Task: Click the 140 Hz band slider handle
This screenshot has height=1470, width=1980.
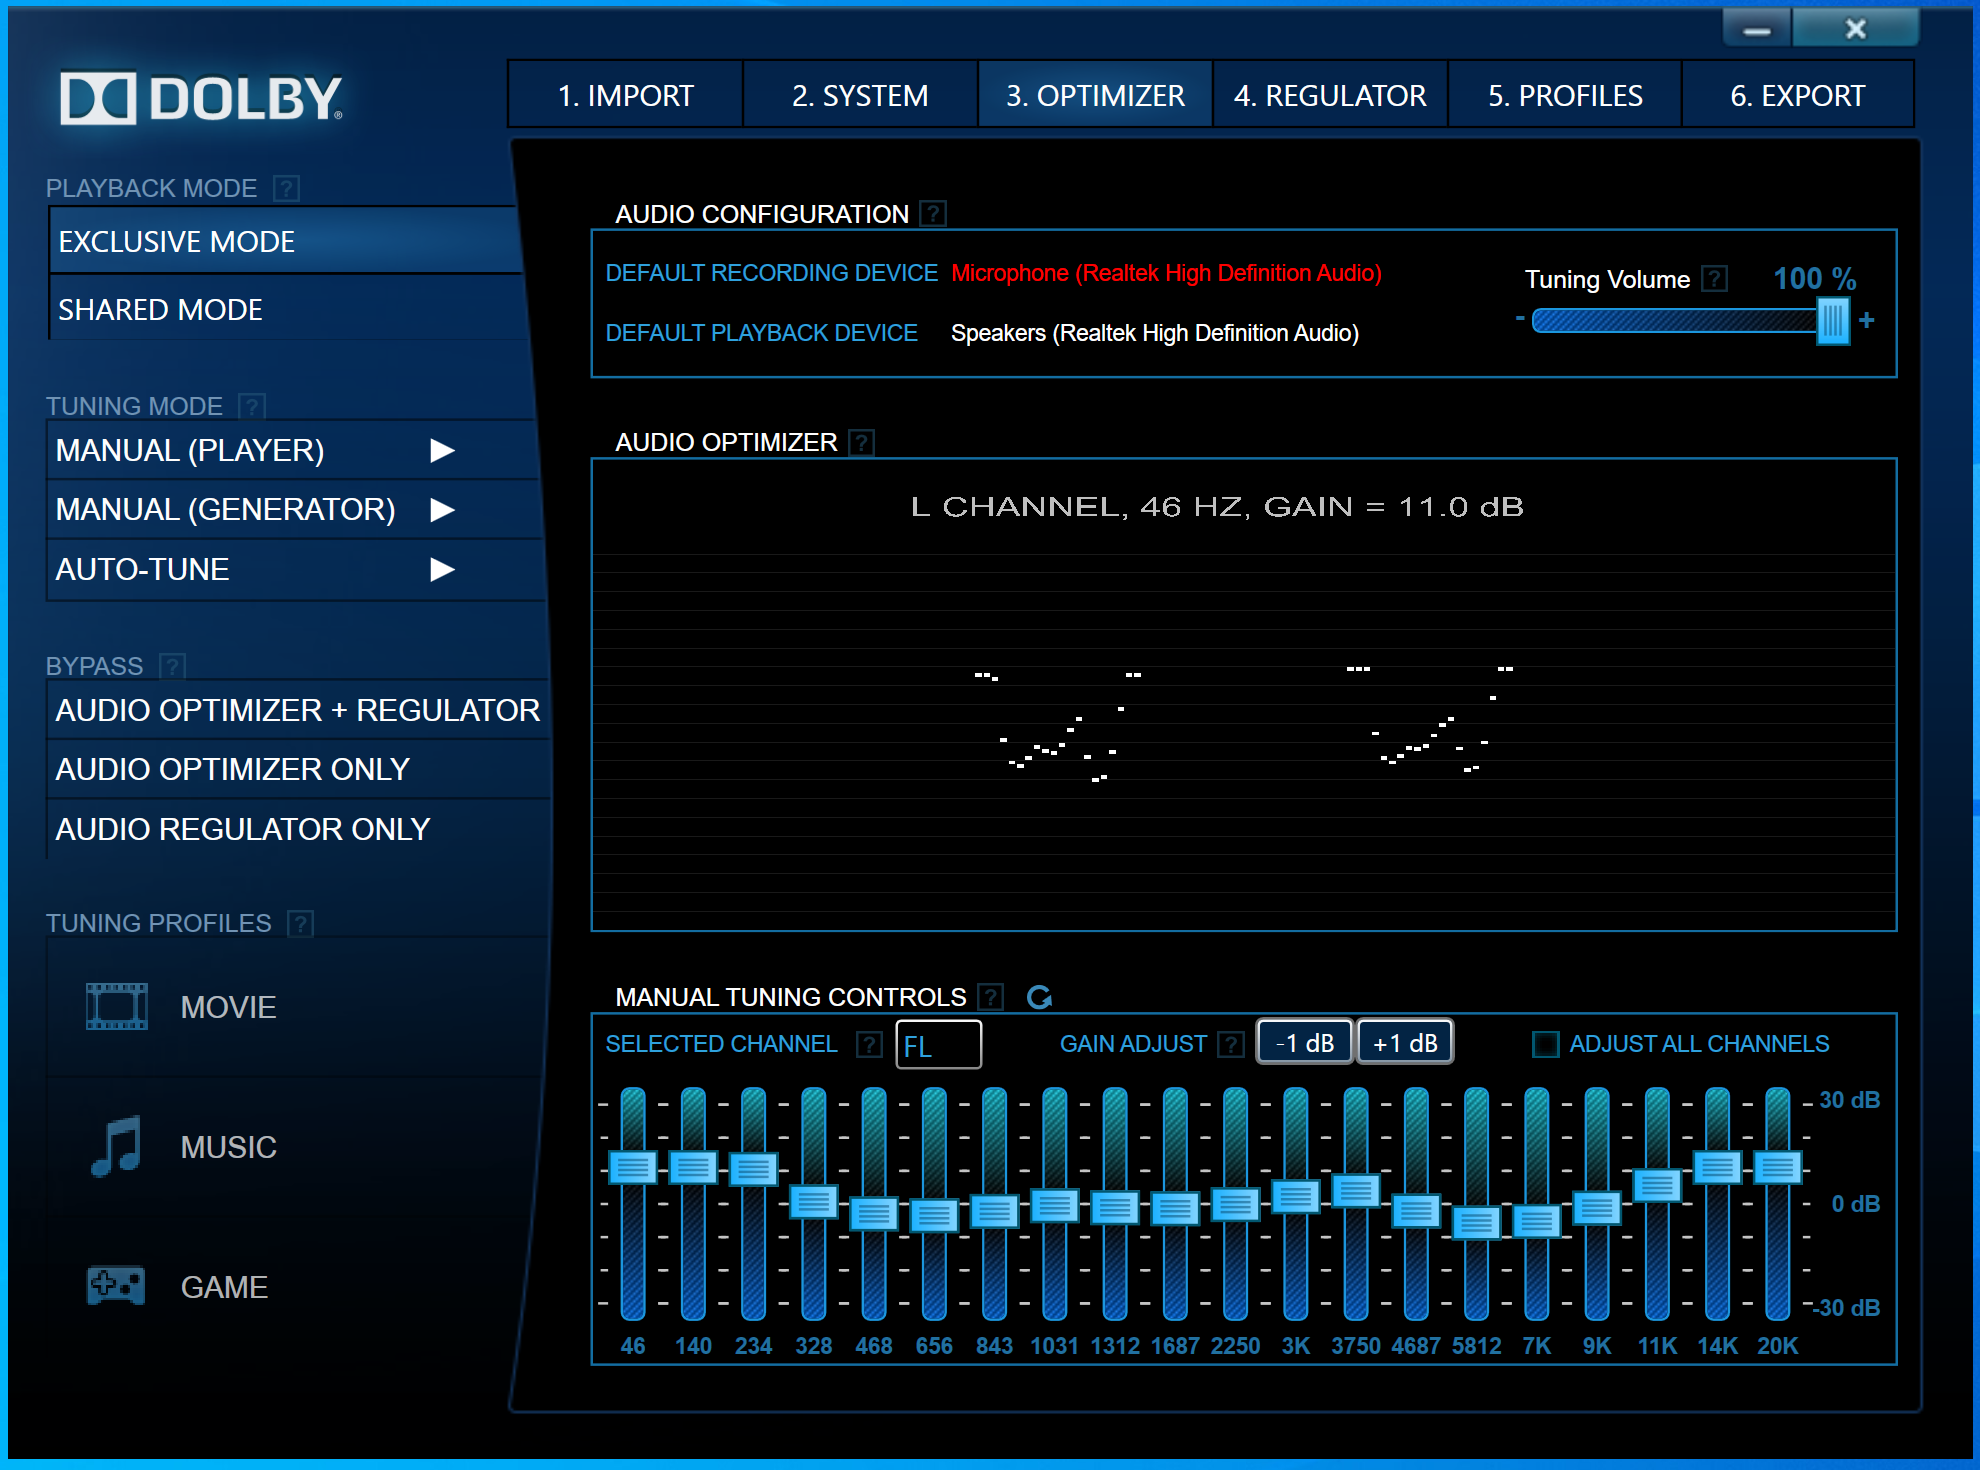Action: (693, 1167)
